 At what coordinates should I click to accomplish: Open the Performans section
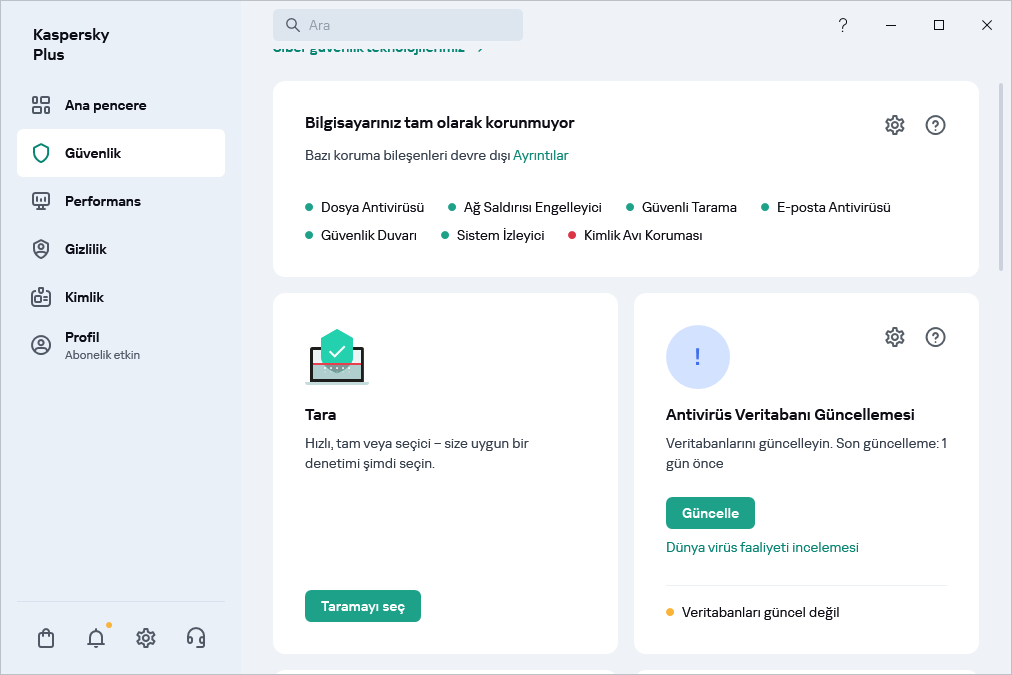click(103, 201)
